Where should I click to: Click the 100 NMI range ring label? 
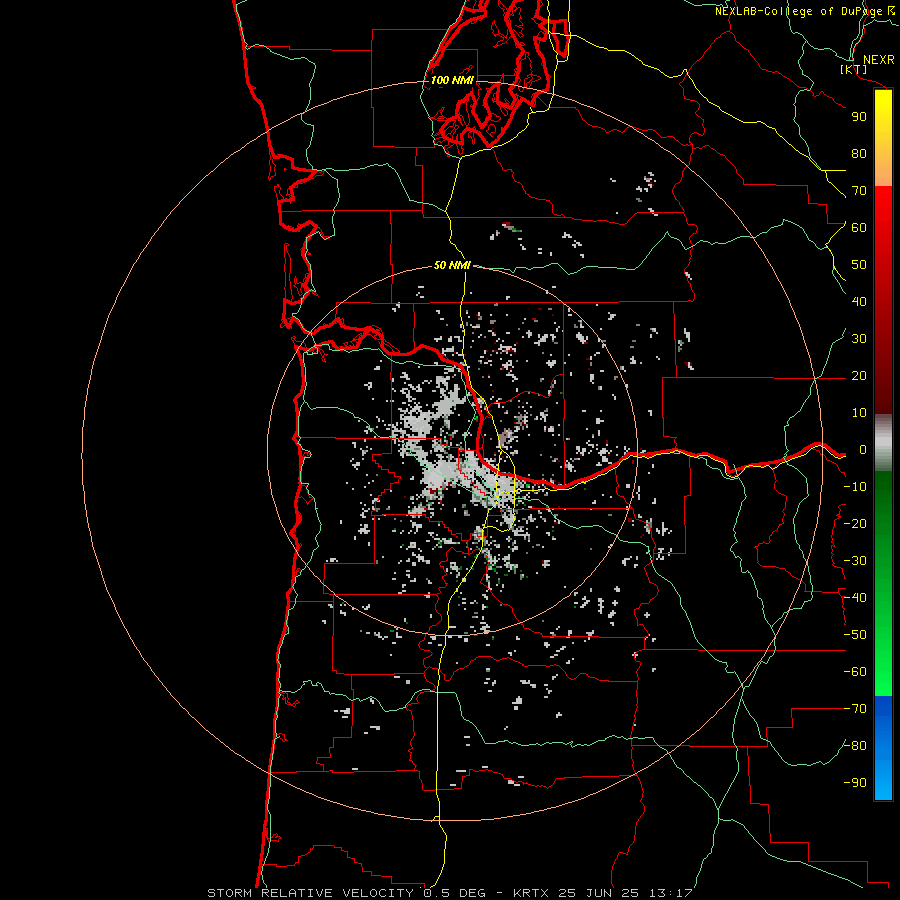pos(452,80)
